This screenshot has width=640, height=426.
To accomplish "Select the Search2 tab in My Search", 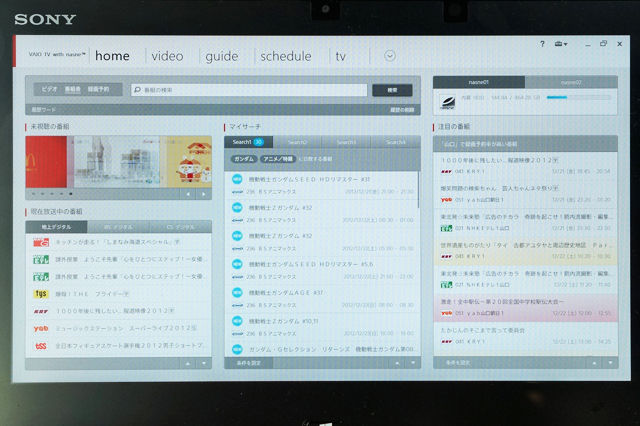I will (297, 142).
